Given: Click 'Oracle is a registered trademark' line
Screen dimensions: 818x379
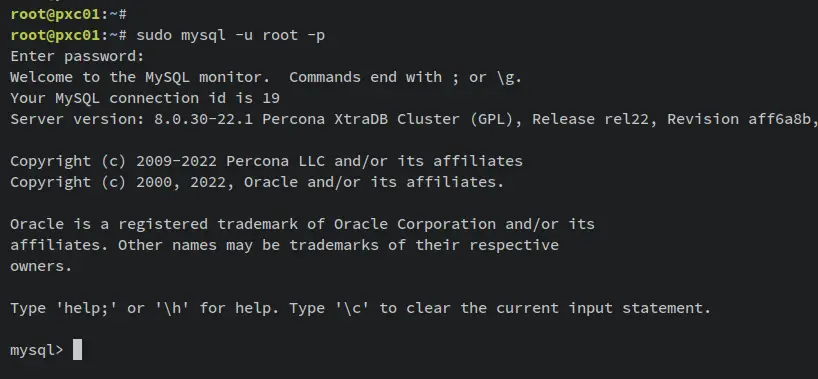Looking at the screenshot, I should coord(303,224).
